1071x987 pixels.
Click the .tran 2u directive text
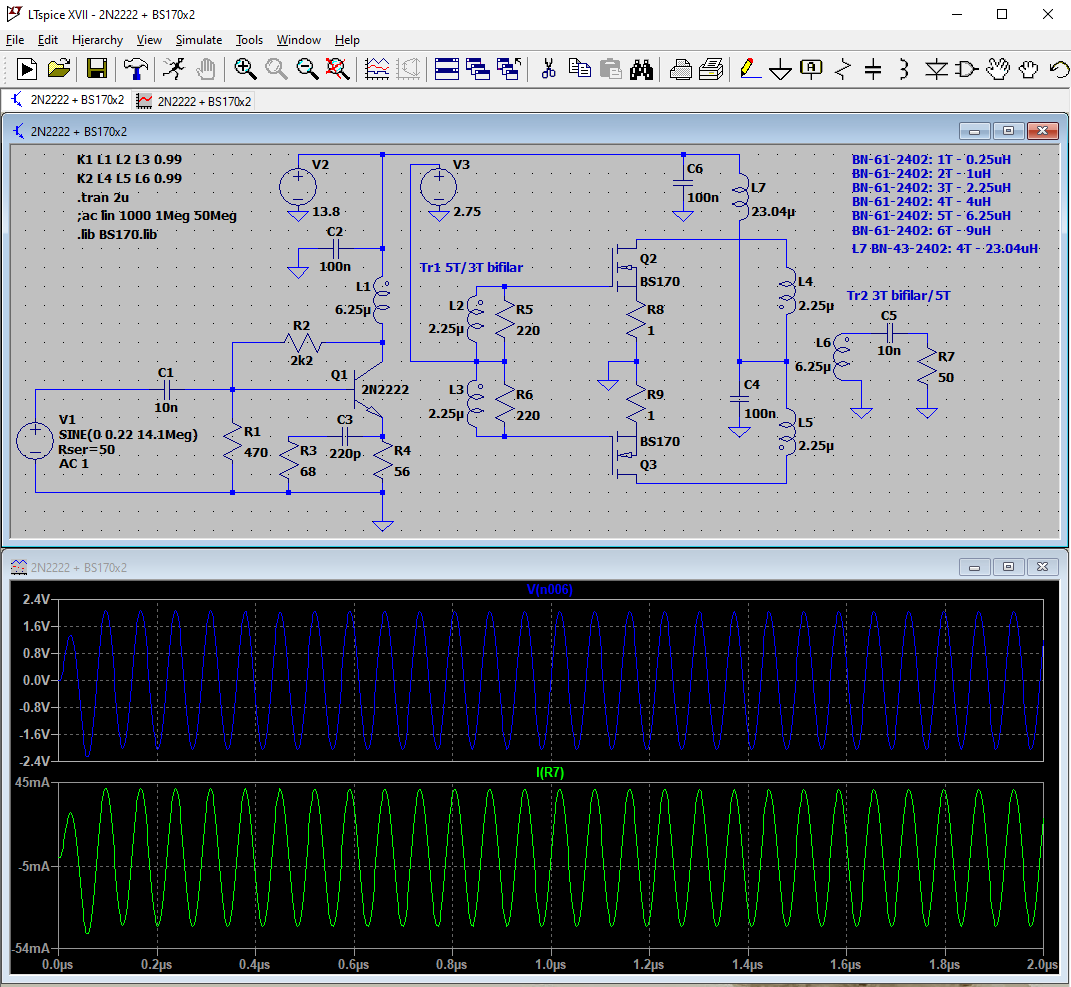click(104, 197)
